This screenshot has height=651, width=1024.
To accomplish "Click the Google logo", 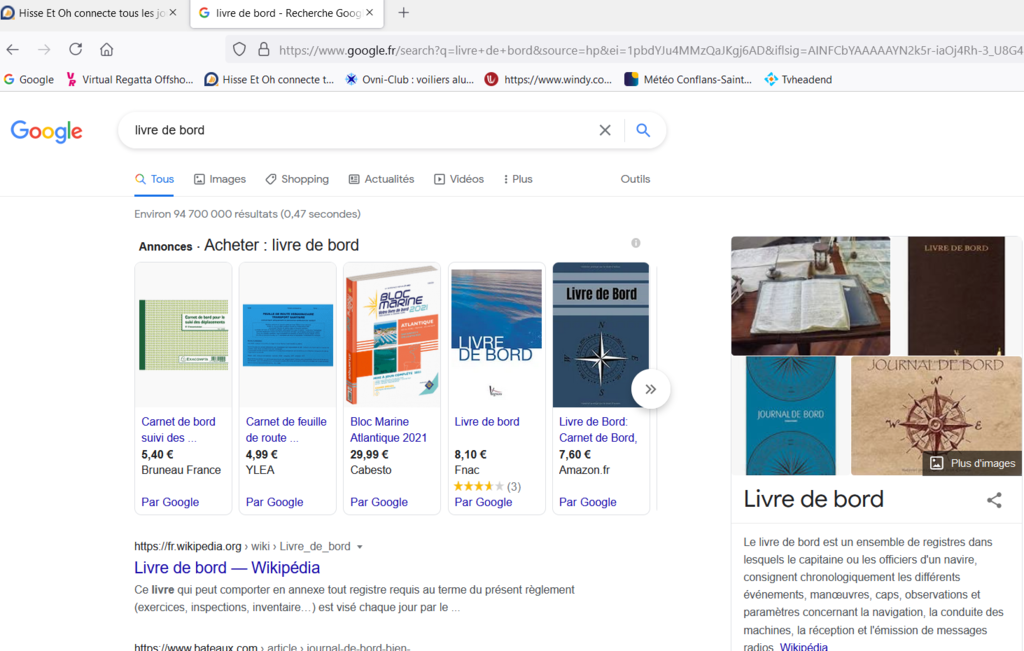I will point(46,131).
